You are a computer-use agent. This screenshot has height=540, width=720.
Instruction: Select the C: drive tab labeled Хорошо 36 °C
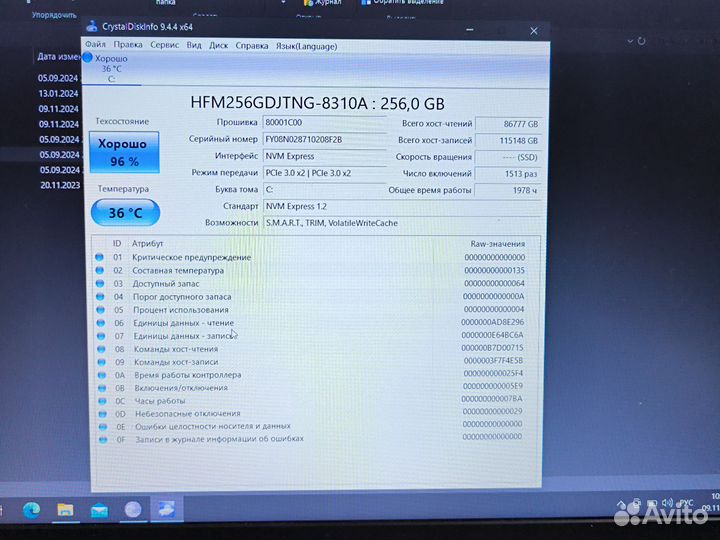(x=111, y=68)
